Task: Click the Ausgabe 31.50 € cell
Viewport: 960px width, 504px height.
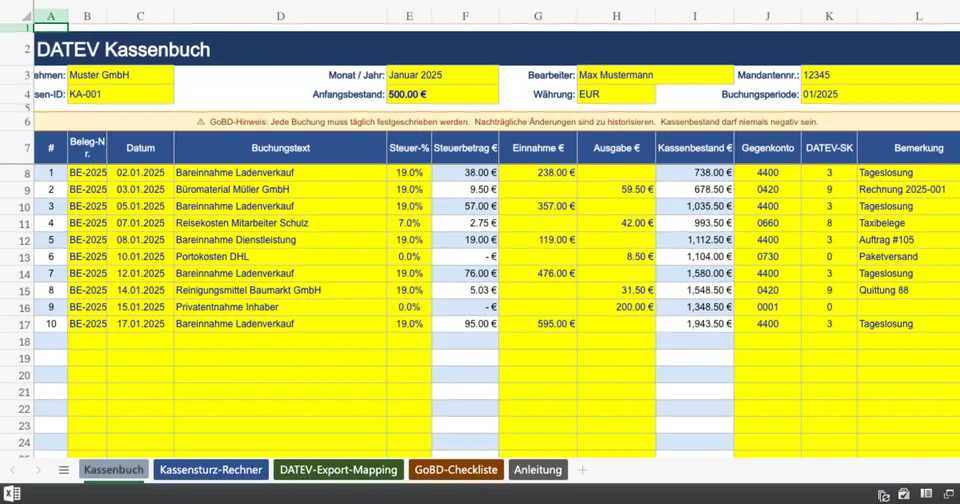Action: 617,290
